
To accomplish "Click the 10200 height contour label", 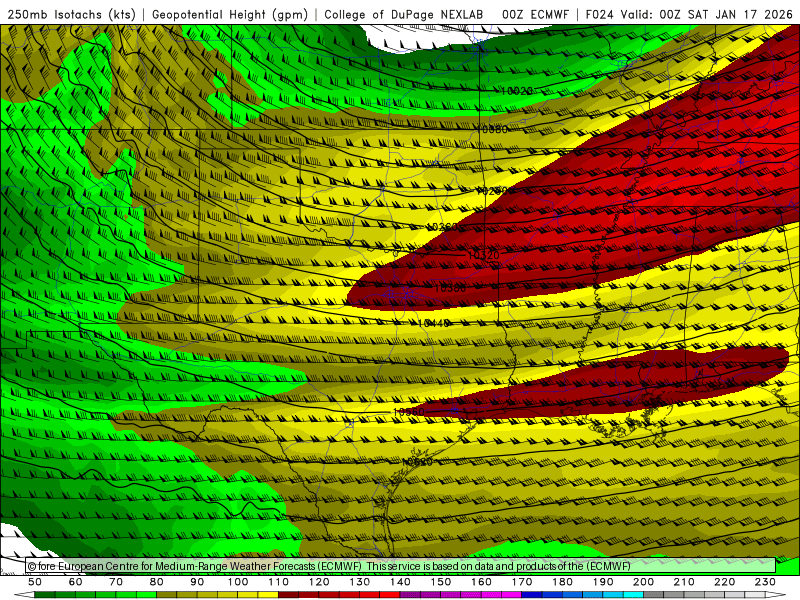I will pyautogui.click(x=492, y=191).
